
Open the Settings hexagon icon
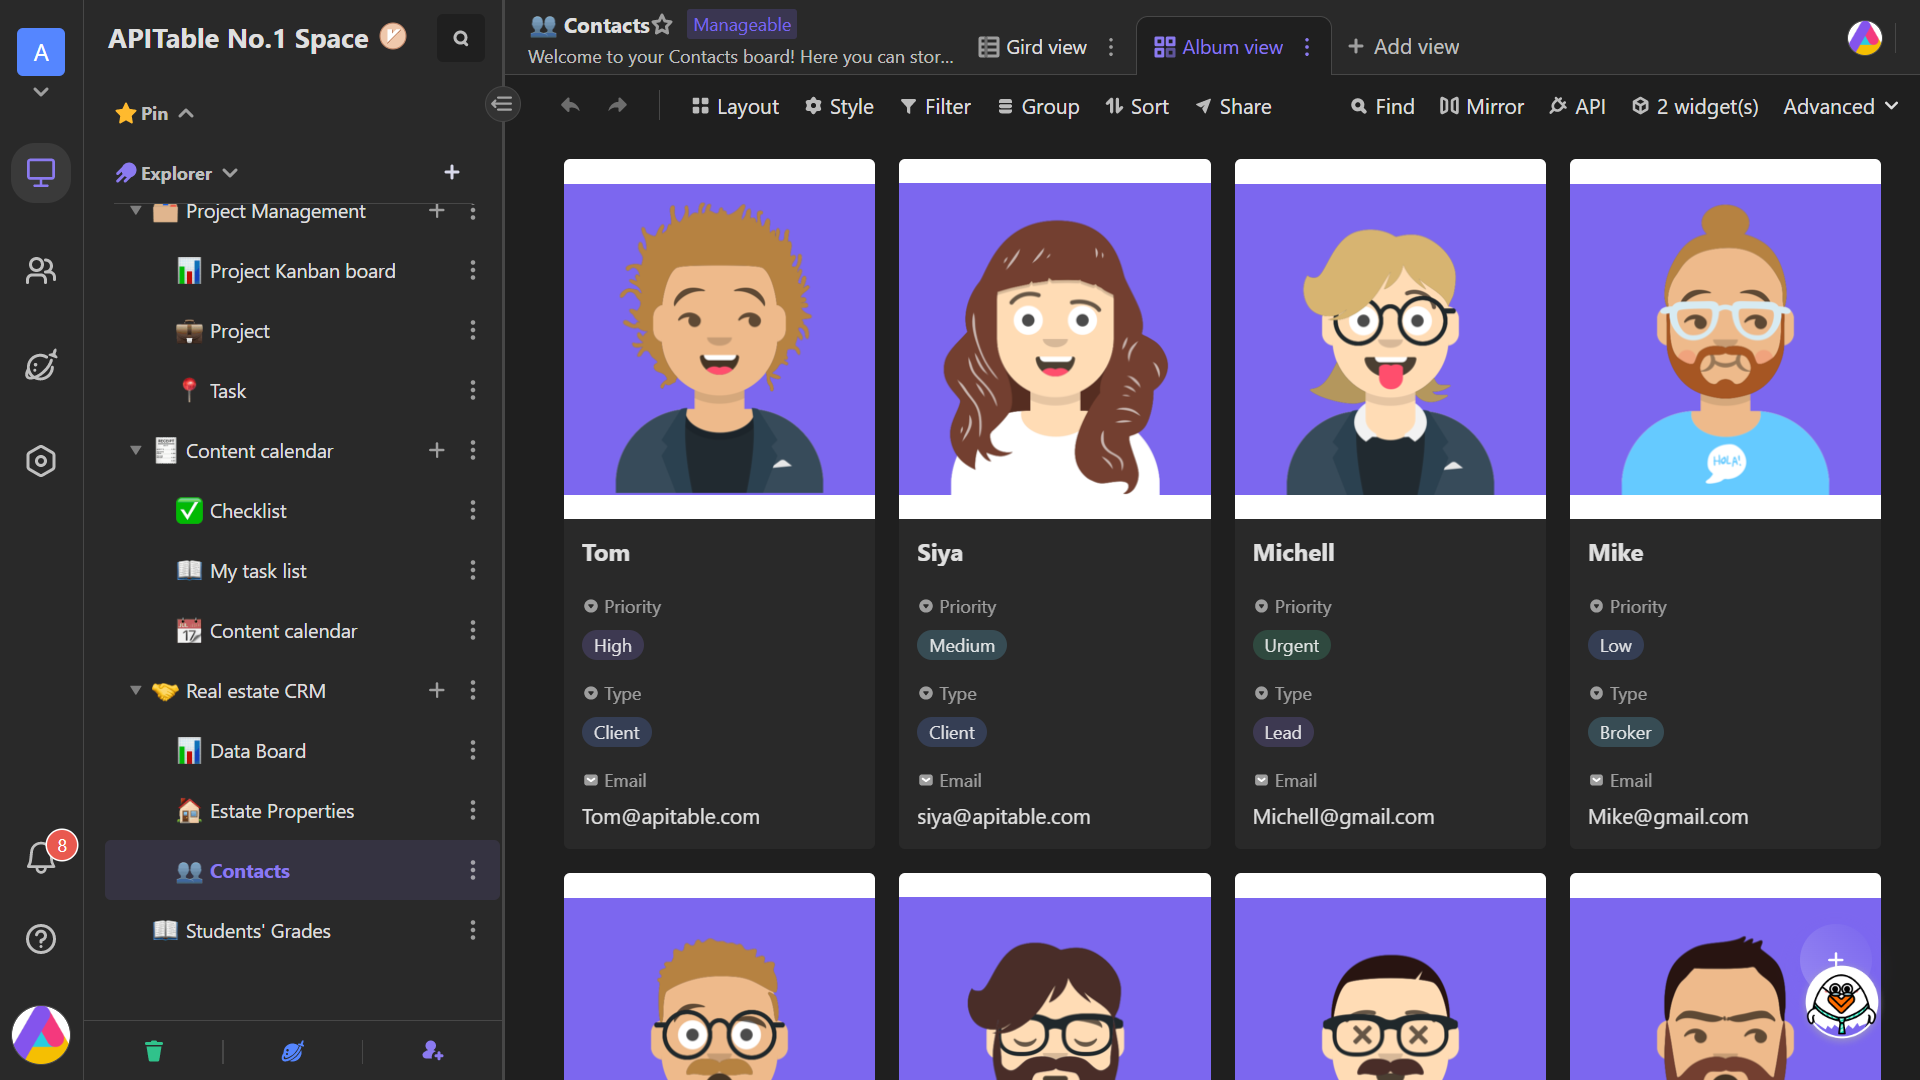point(41,461)
